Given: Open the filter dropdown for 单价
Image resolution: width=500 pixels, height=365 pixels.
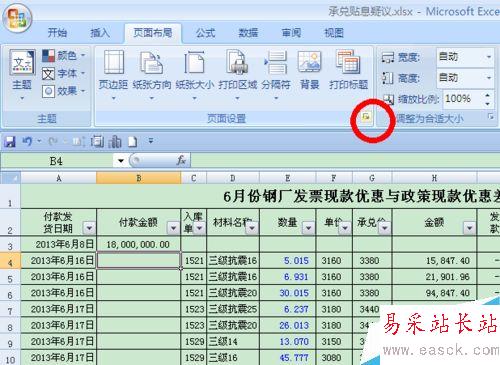Looking at the screenshot, I should point(345,228).
